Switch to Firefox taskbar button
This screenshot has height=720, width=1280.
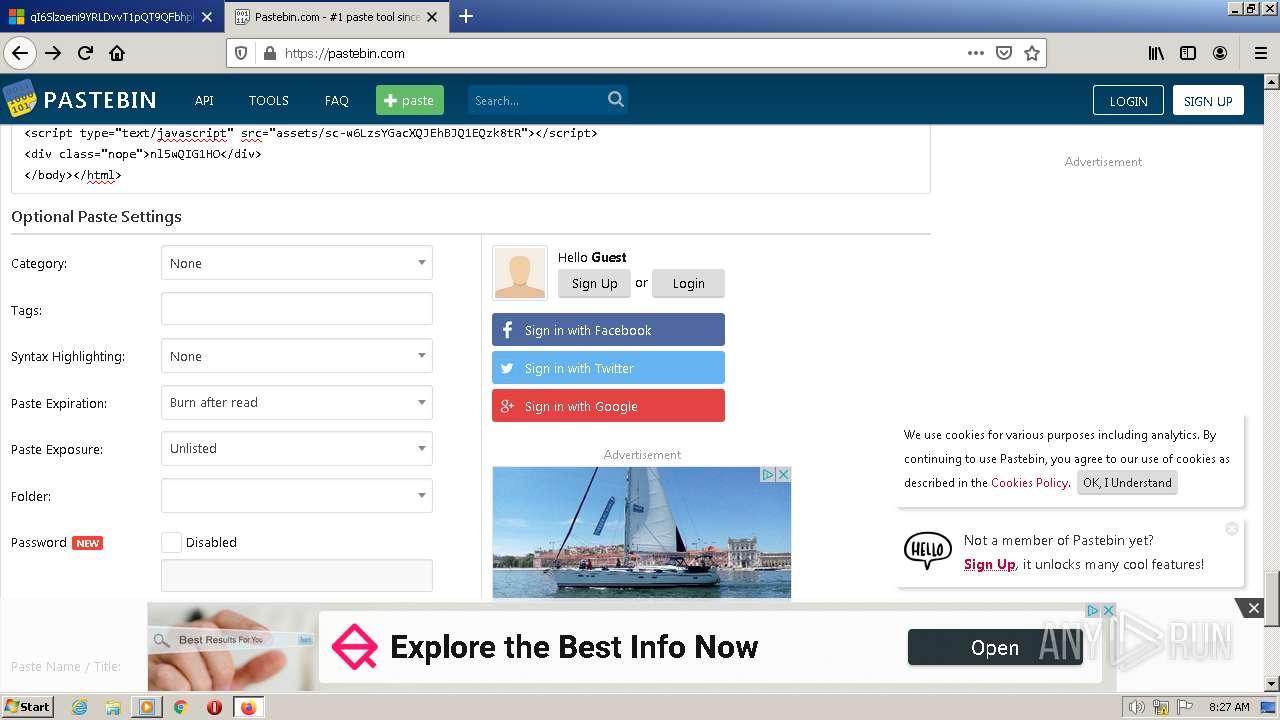[248, 707]
